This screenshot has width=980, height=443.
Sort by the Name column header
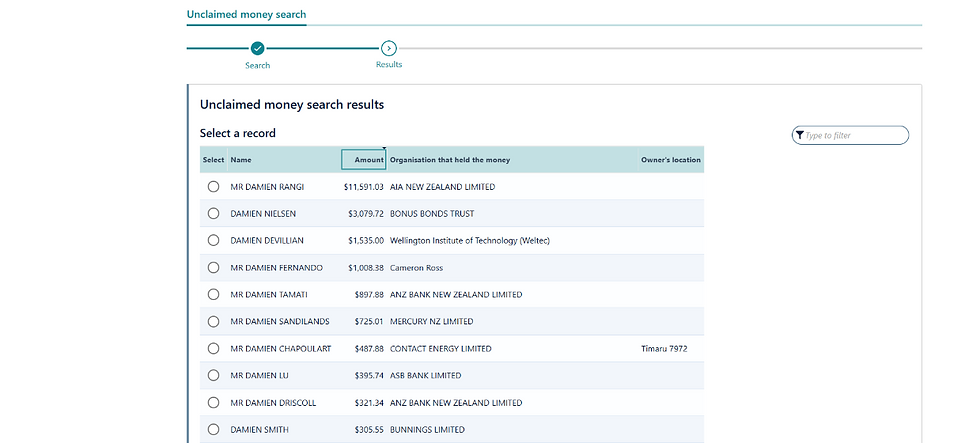pos(241,160)
